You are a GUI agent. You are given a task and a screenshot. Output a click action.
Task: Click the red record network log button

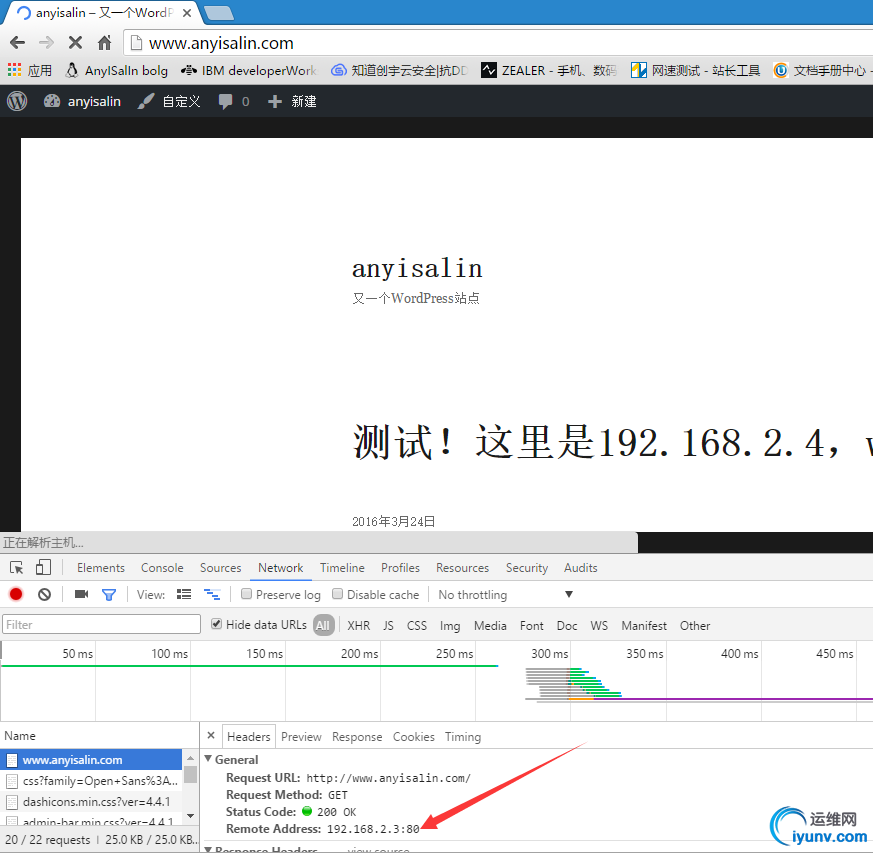coord(16,594)
